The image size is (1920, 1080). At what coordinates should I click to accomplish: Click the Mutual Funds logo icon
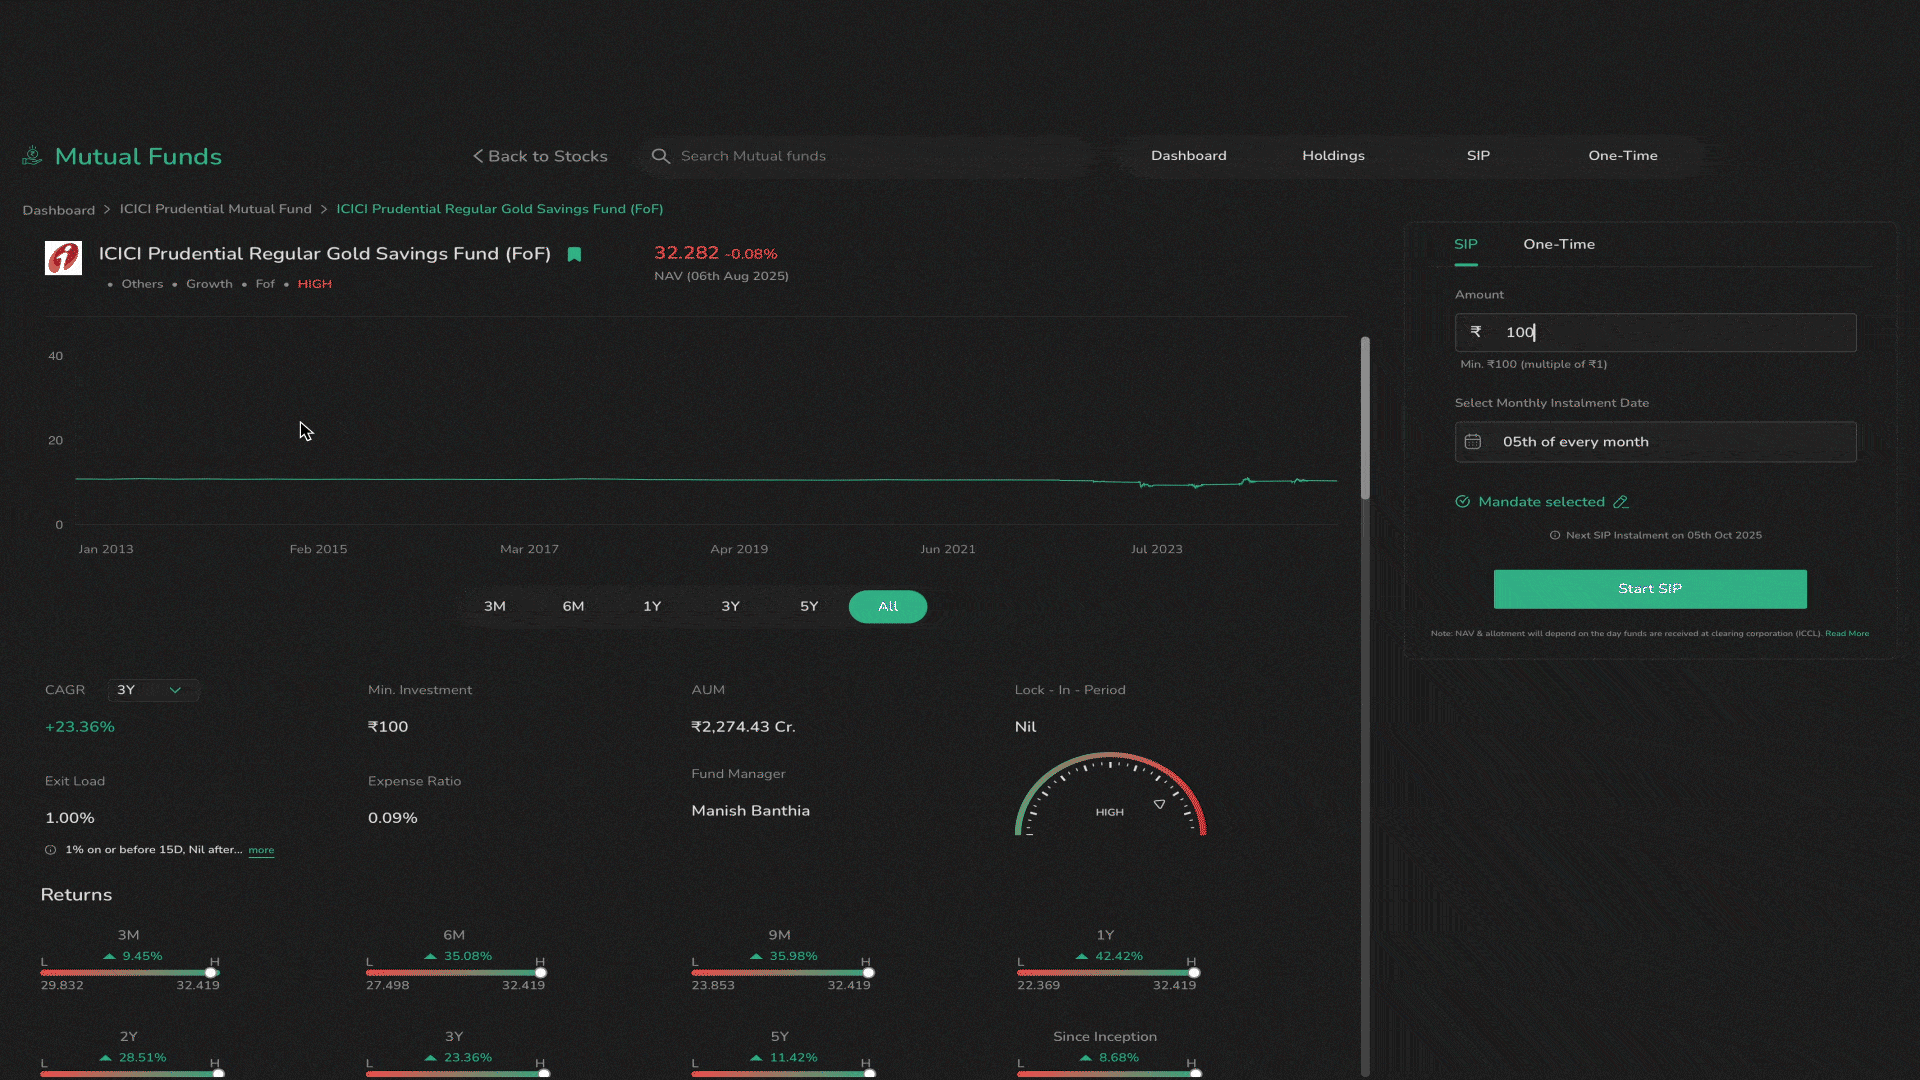click(x=32, y=155)
